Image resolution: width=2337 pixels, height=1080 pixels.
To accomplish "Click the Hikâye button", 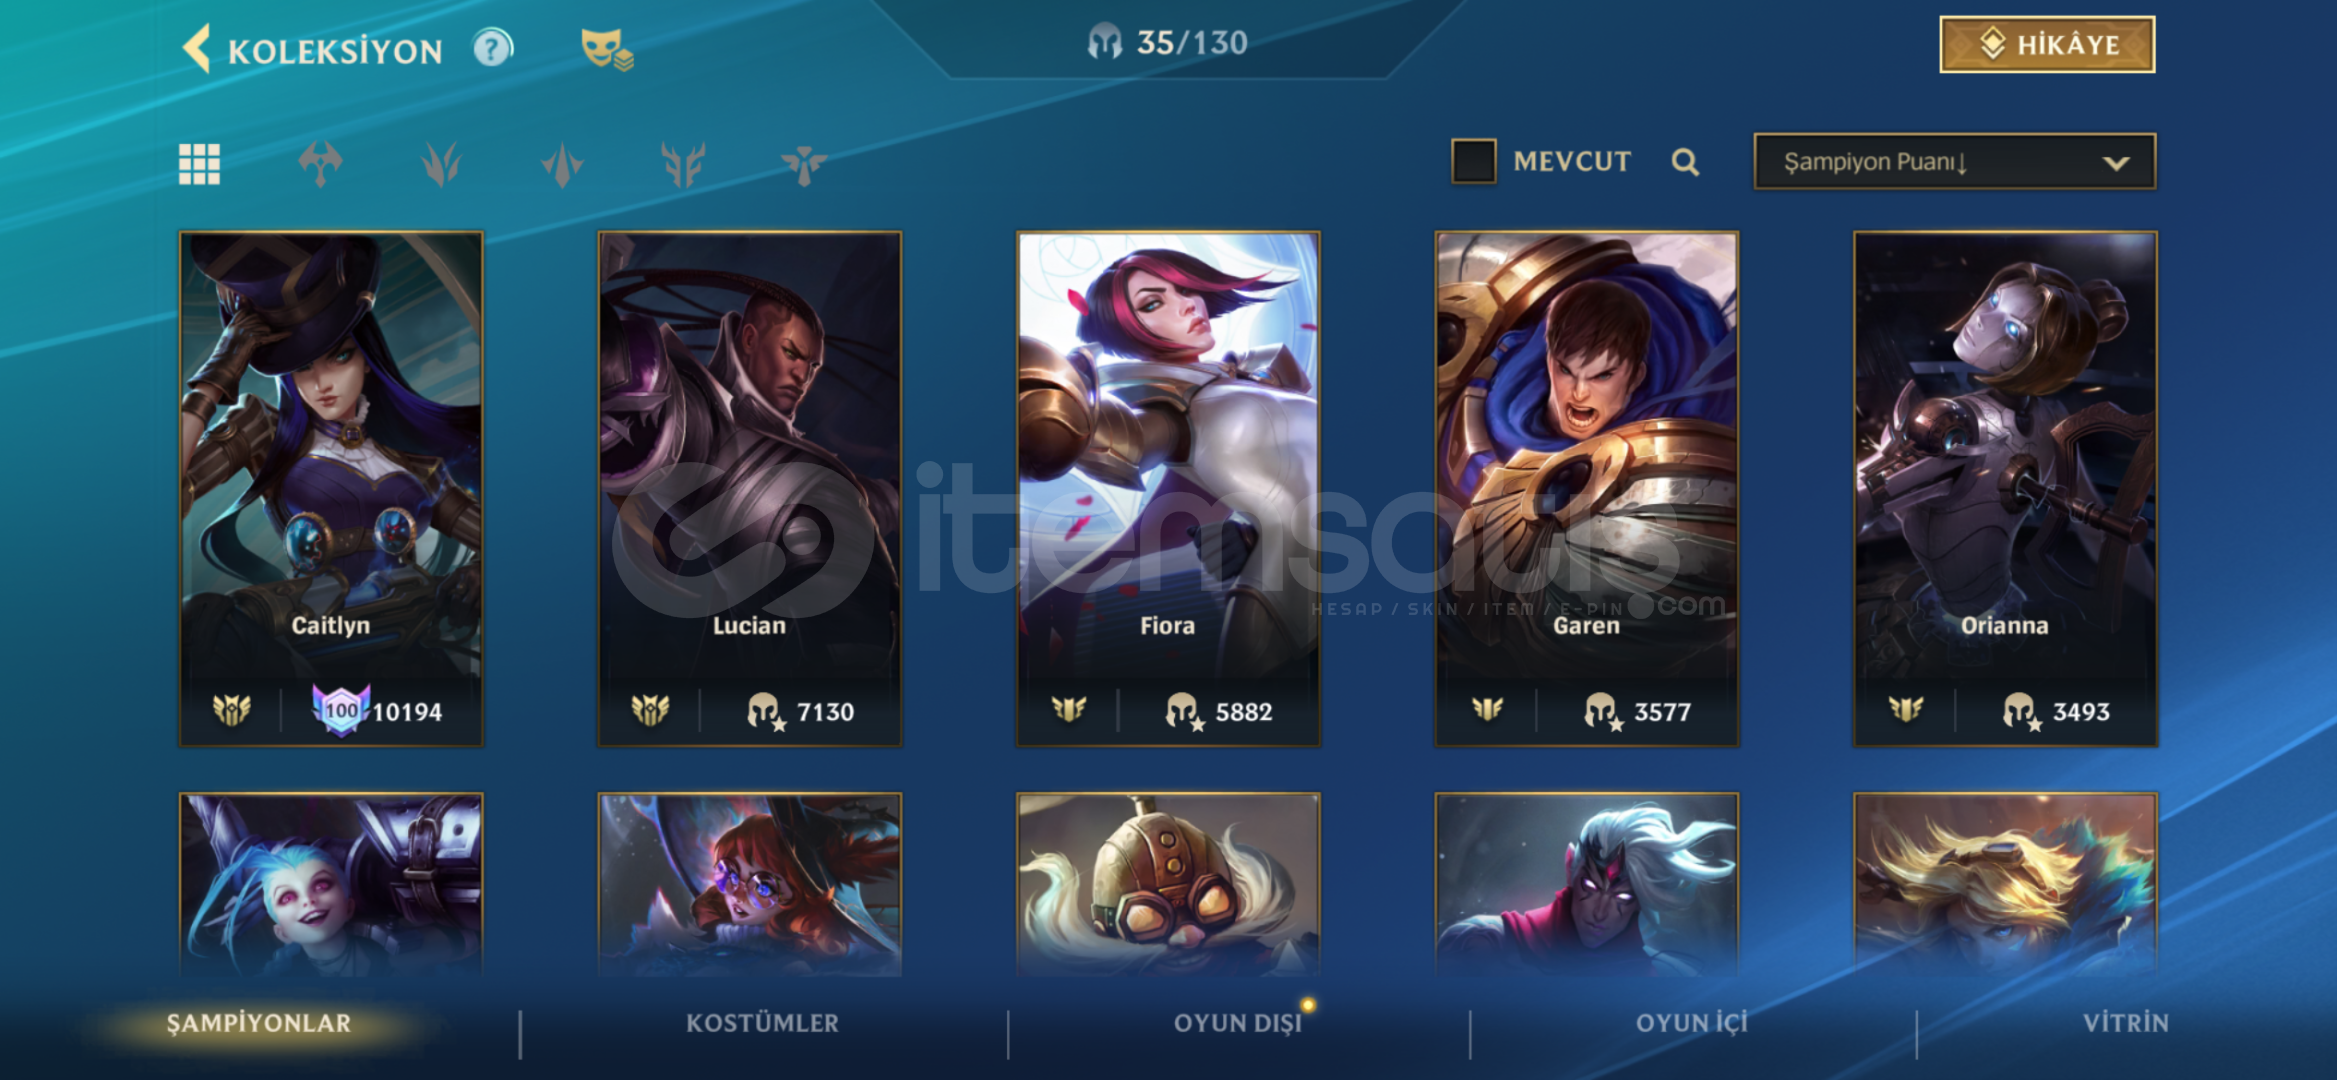I will coord(2047,45).
